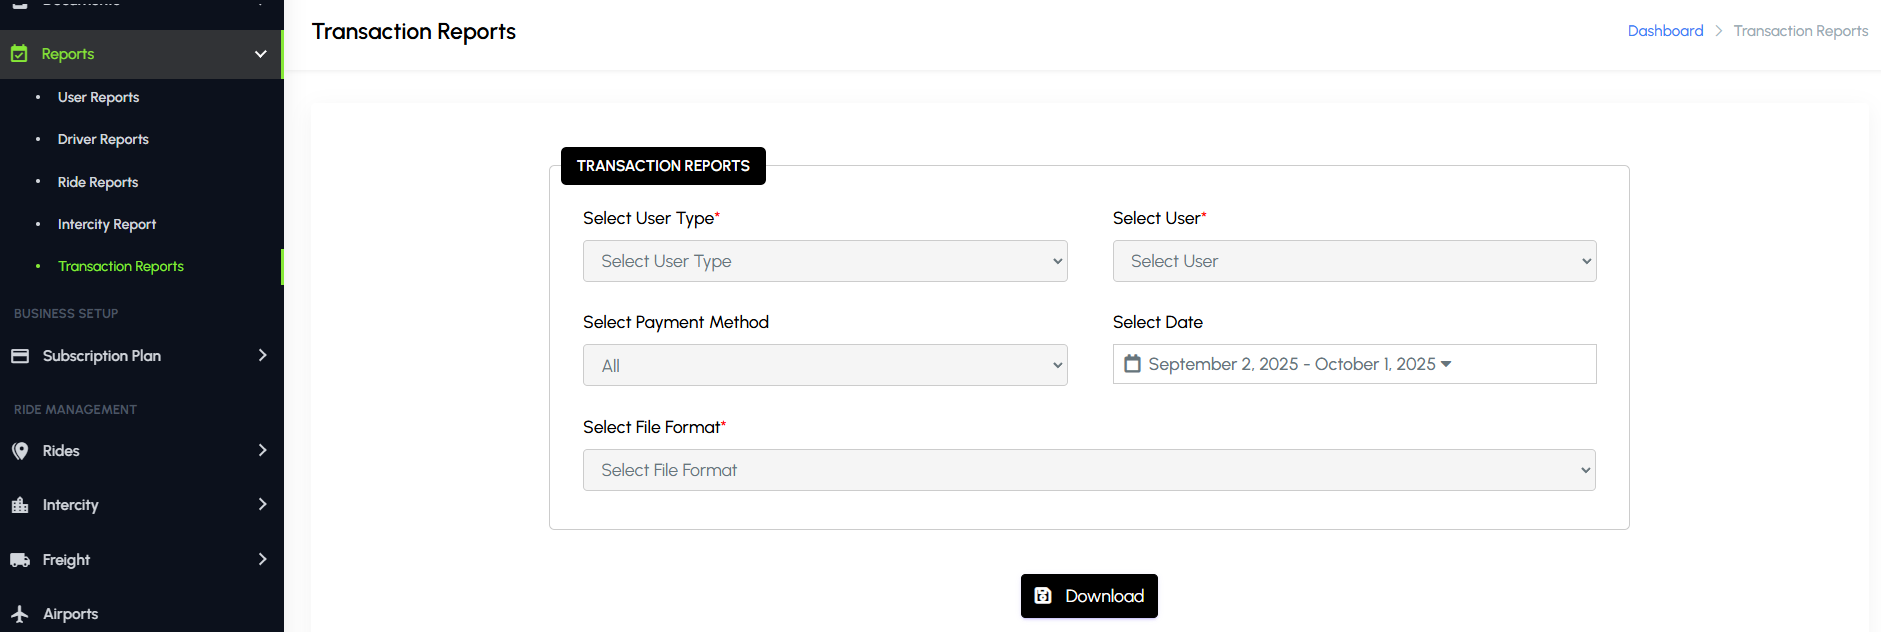Click the Freight truck icon

20,560
